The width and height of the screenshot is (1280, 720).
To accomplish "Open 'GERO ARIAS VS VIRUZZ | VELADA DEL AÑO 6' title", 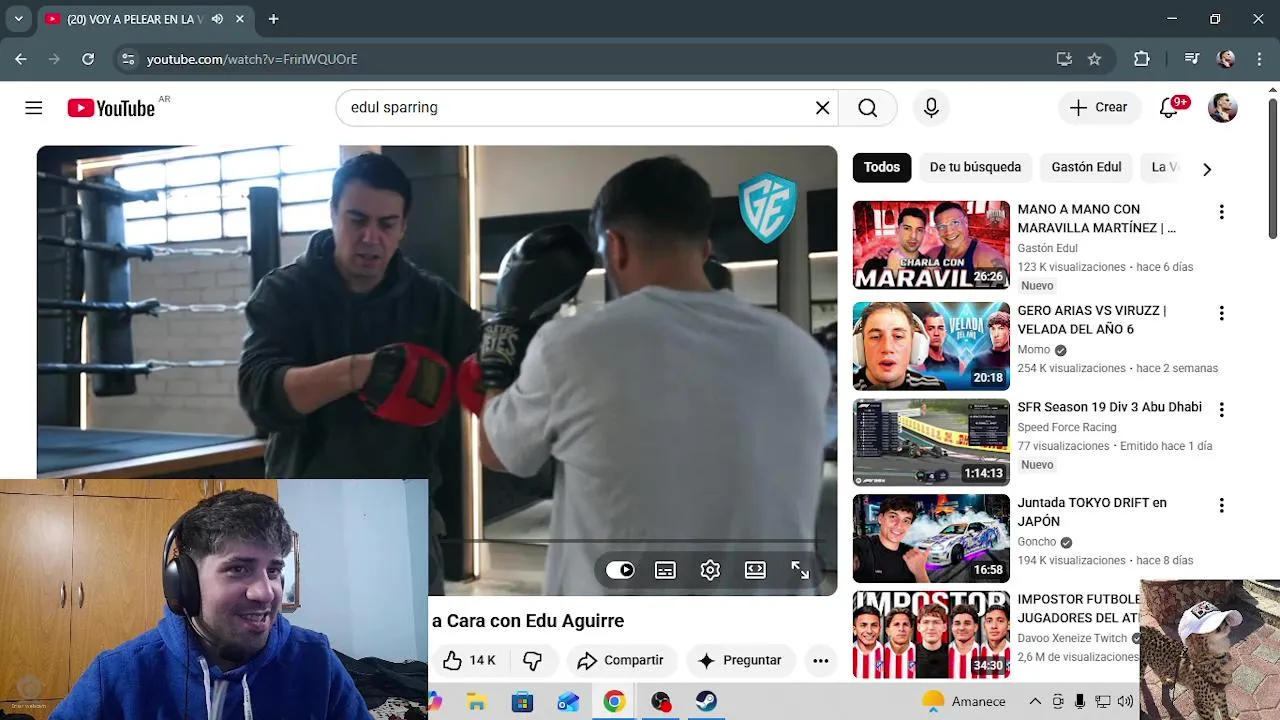I will 1092,320.
